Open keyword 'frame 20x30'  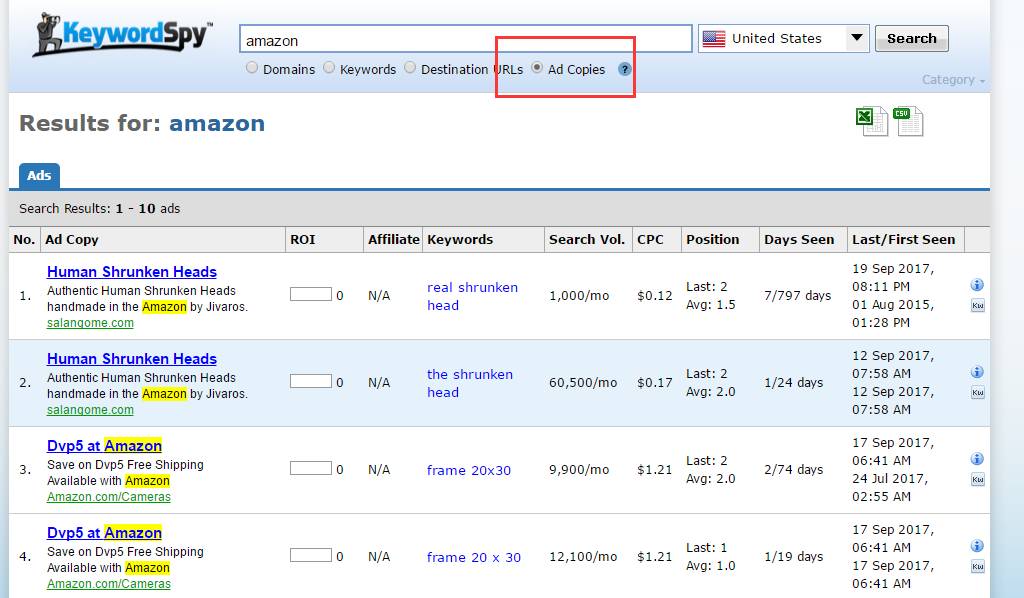[x=469, y=470]
